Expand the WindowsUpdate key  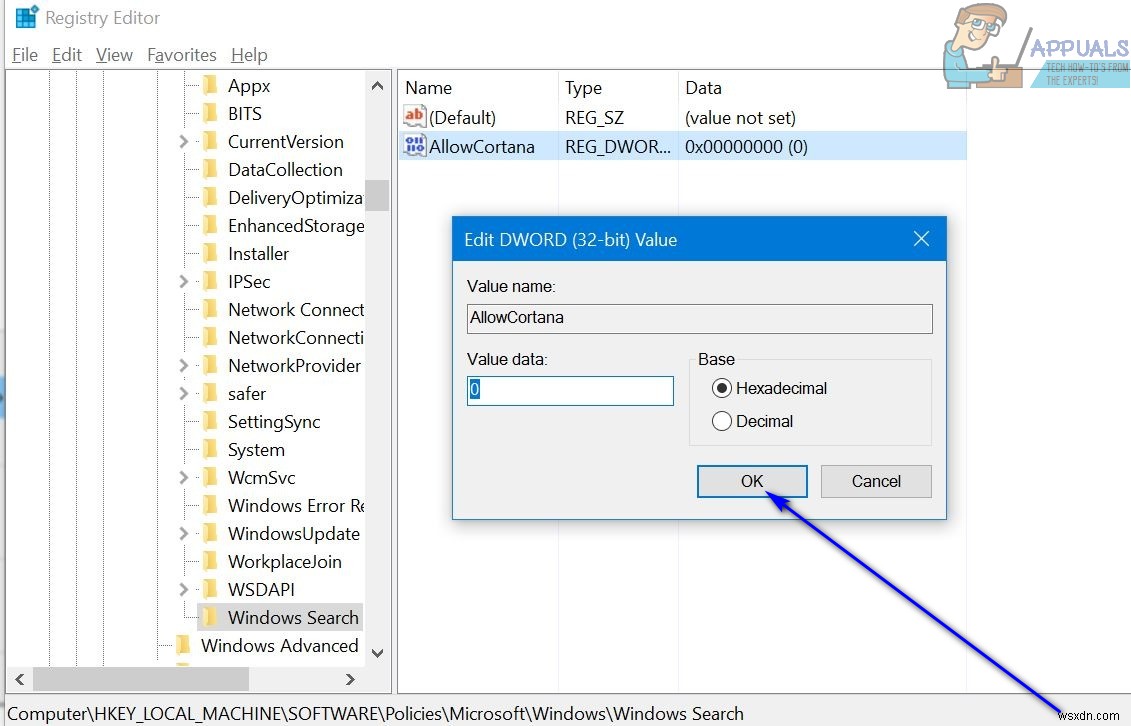[x=184, y=534]
